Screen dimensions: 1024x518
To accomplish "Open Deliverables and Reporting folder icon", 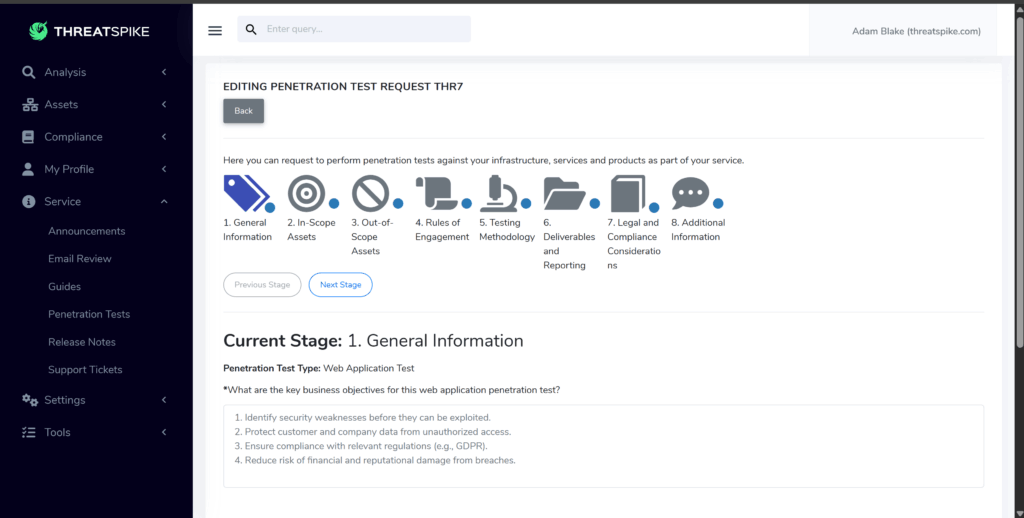I will (563, 192).
